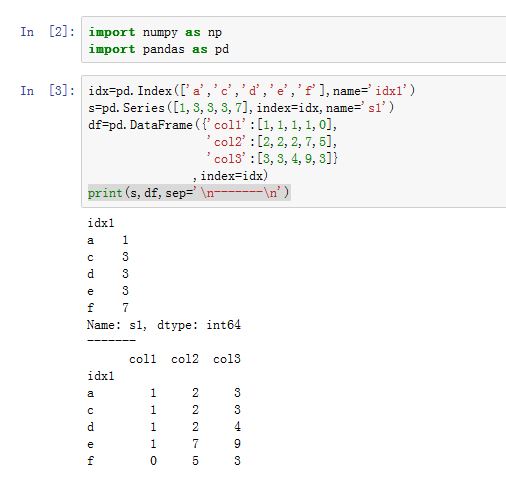Click the ",index=idx)" code line
The width and height of the screenshot is (506, 479).
[230, 176]
